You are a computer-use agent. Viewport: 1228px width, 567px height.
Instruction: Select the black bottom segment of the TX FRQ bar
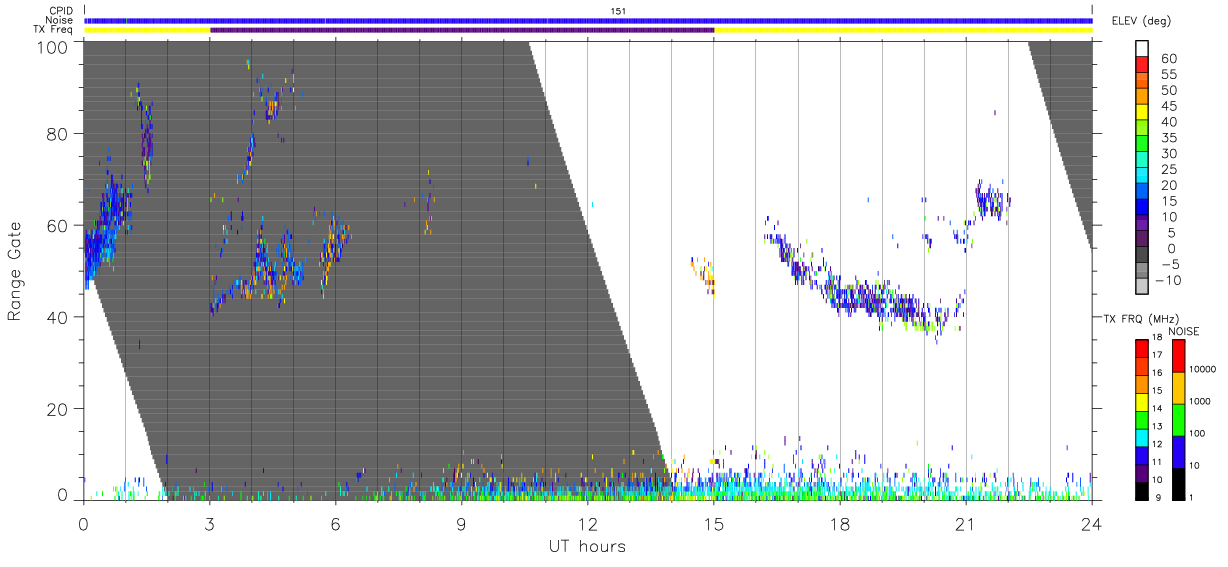coord(1141,489)
